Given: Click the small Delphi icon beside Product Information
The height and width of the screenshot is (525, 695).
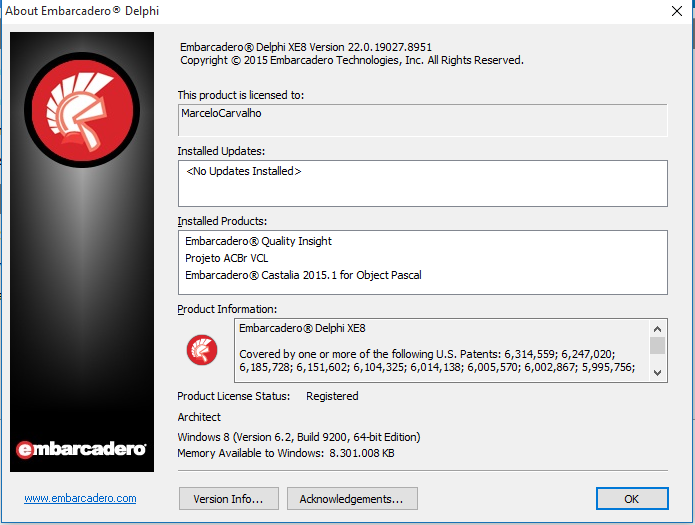Looking at the screenshot, I should coord(202,350).
